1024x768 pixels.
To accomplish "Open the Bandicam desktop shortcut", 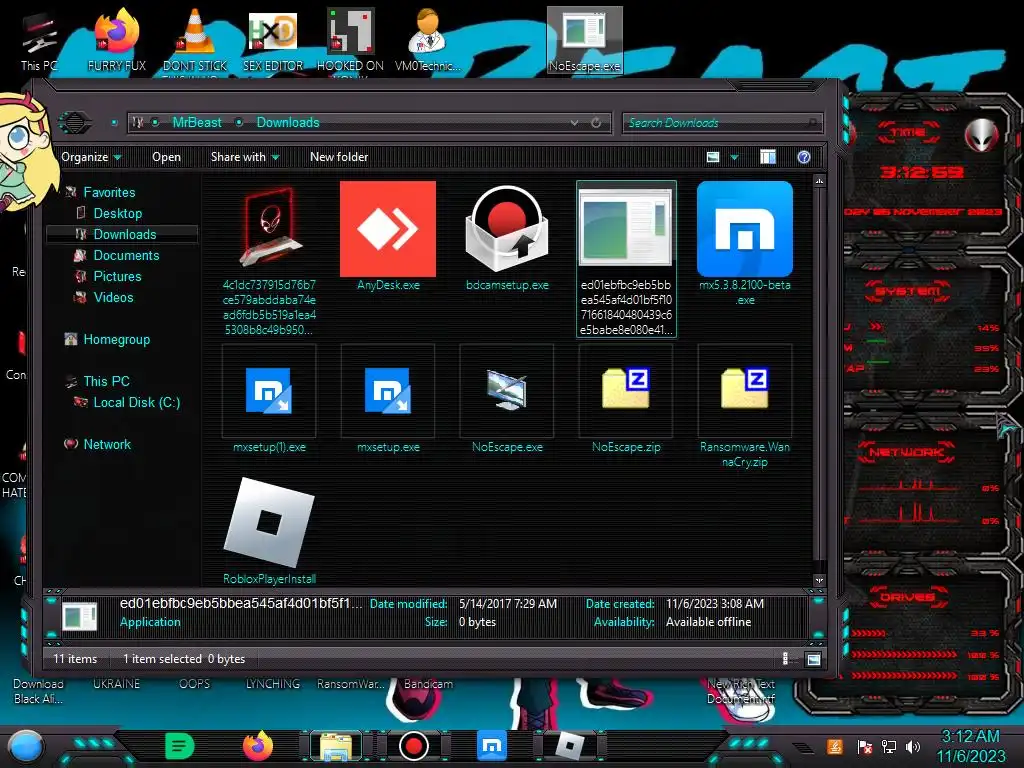I will pyautogui.click(x=428, y=684).
